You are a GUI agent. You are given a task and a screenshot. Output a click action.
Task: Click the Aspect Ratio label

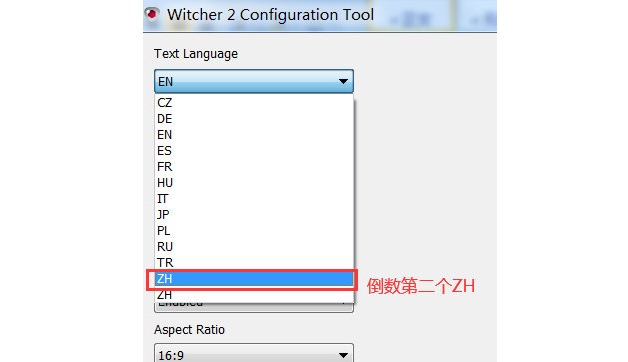pos(189,330)
